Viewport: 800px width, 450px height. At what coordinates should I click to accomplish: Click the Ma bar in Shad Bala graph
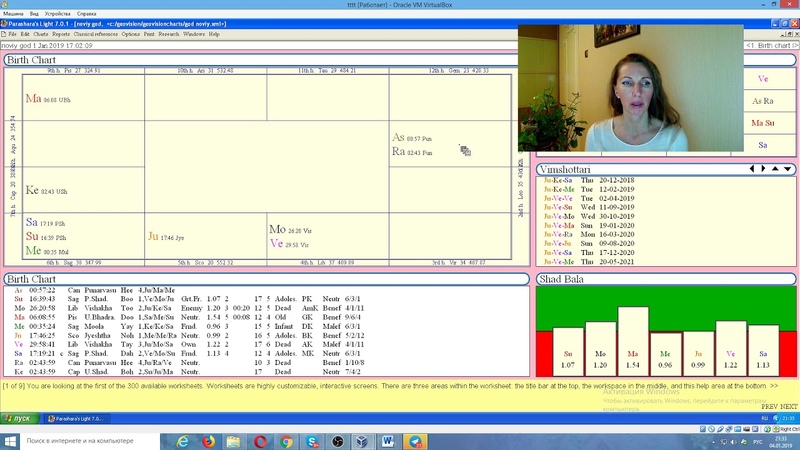[x=633, y=341]
